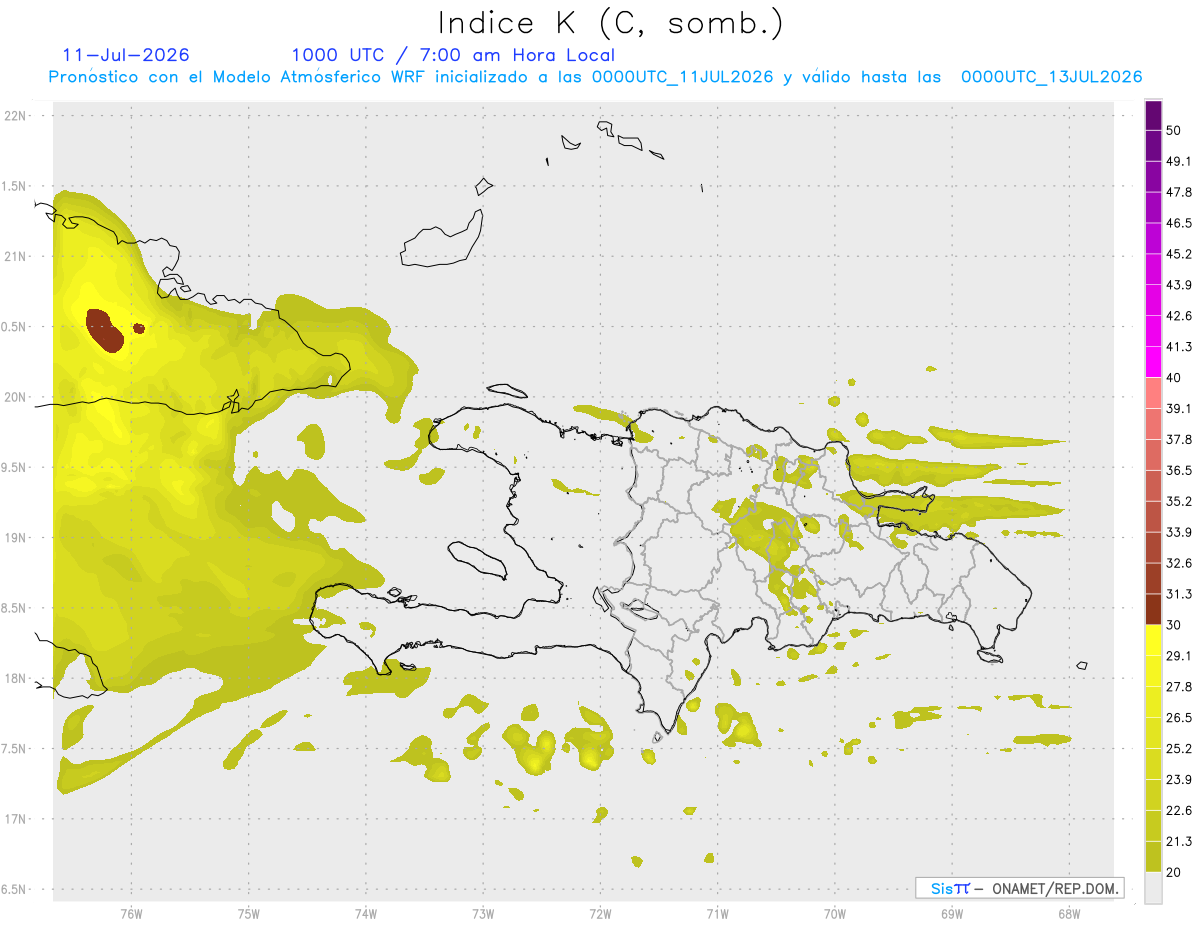Viewport: 1200px width, 927px height.
Task: Click the SisTT - ONAMET/REP.DOM. credit box
Action: pos(1019,888)
